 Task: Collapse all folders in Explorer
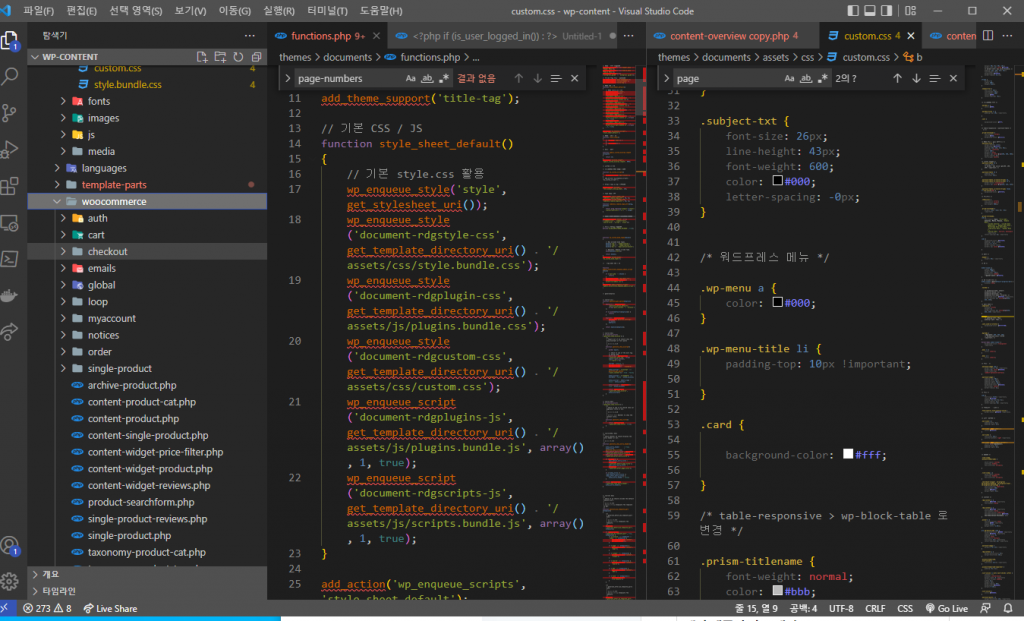pos(256,57)
